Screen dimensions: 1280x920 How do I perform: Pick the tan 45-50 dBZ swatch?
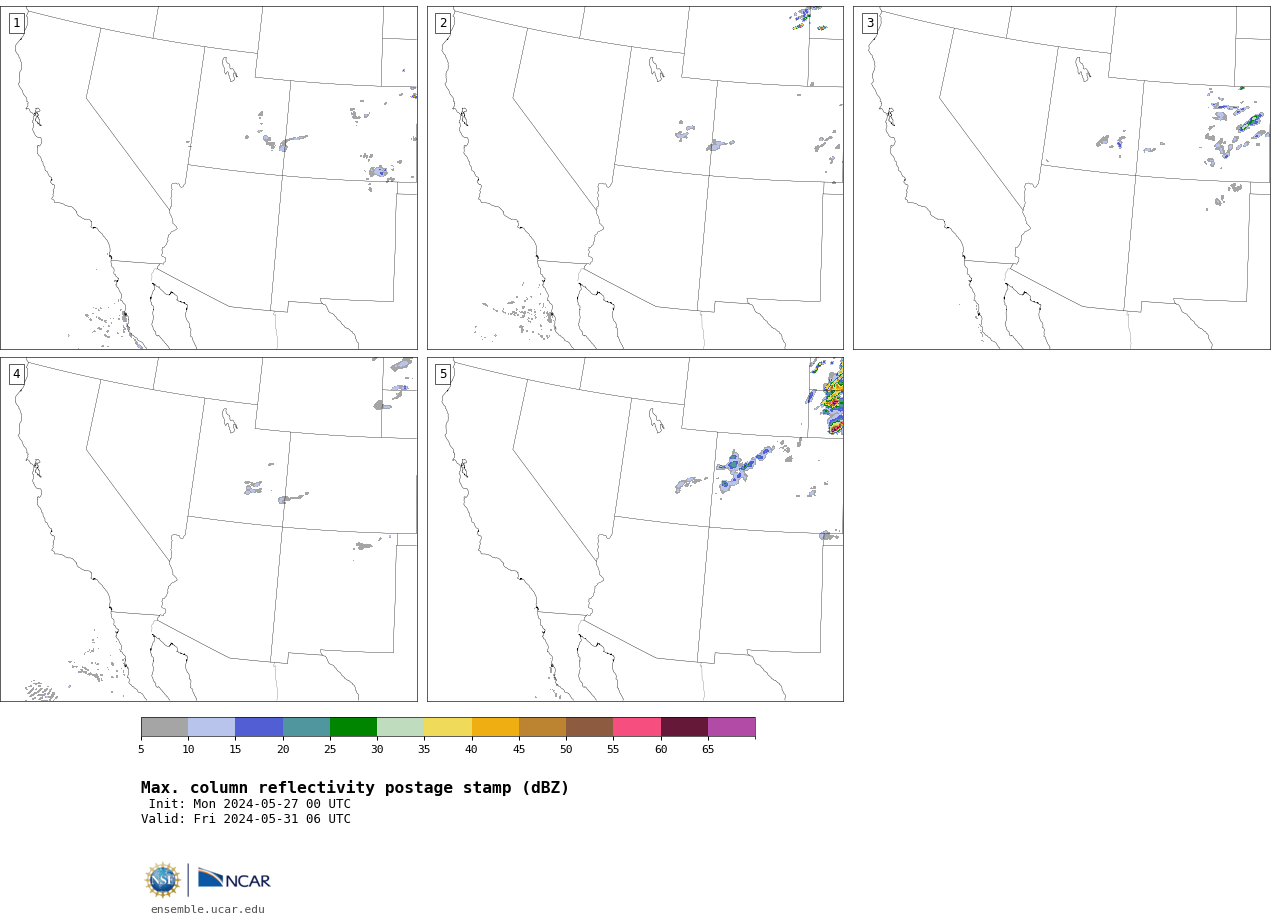point(542,727)
